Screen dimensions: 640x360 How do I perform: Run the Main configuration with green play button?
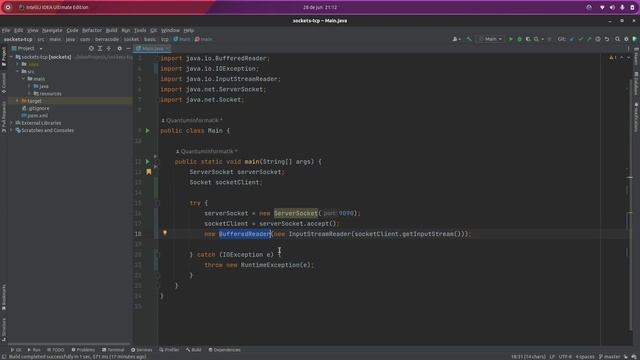click(x=510, y=39)
